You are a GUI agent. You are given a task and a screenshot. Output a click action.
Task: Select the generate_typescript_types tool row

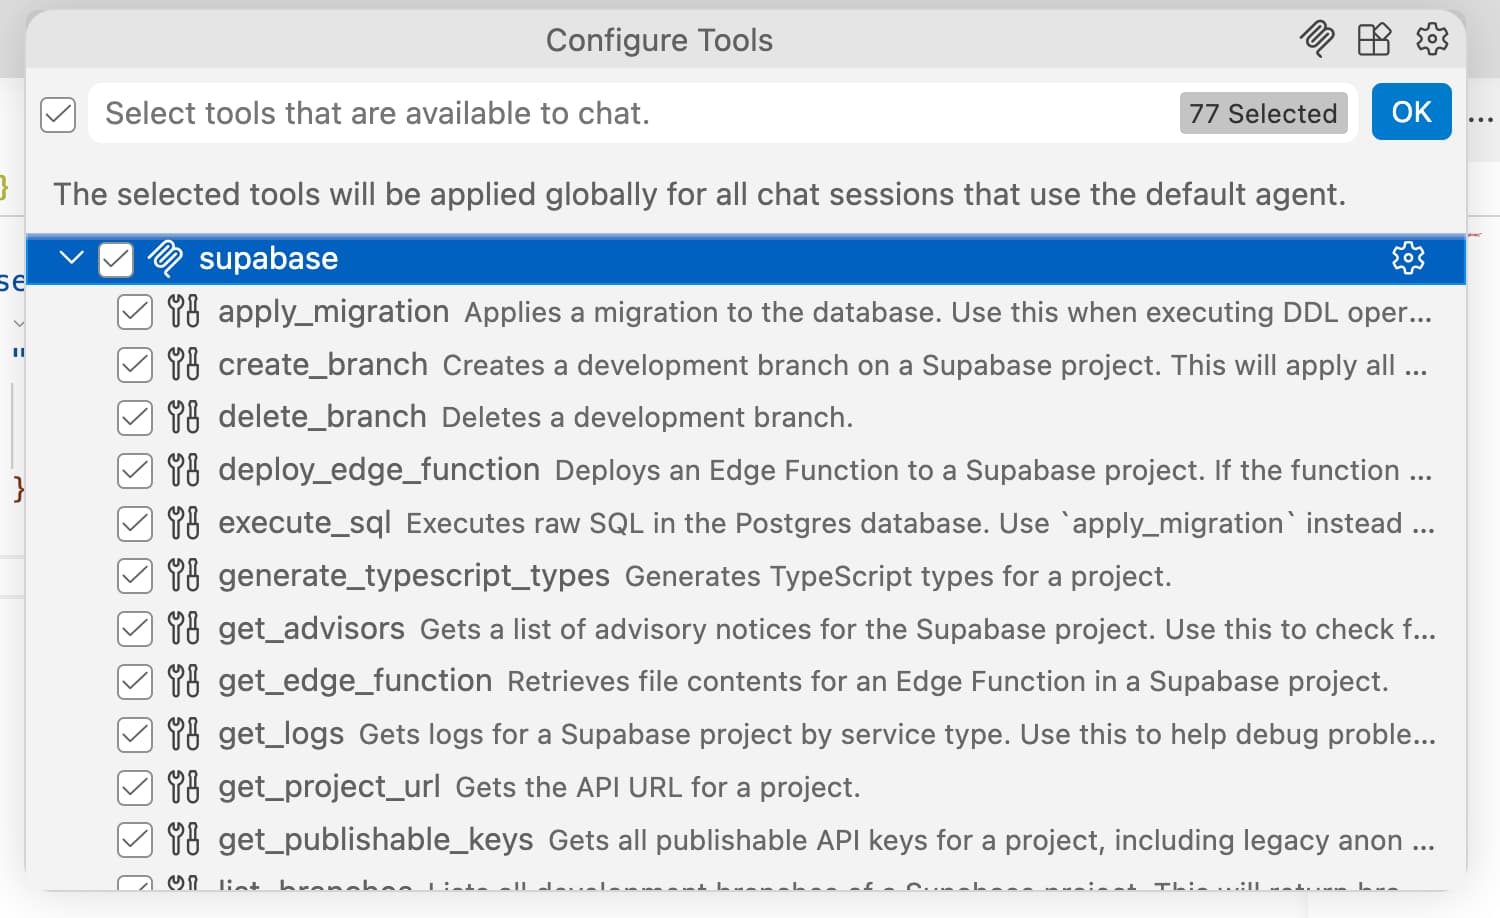click(745, 575)
